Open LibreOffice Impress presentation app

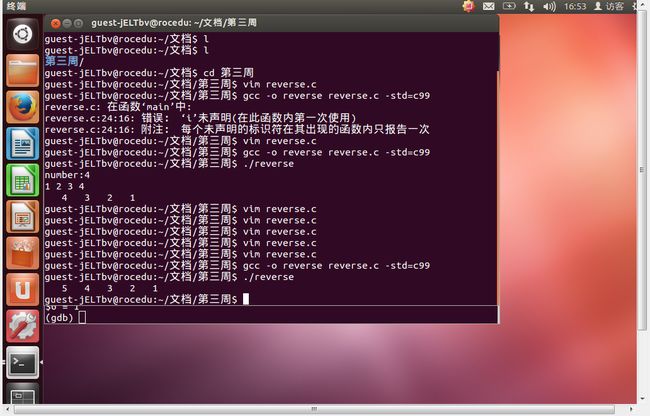[22, 217]
